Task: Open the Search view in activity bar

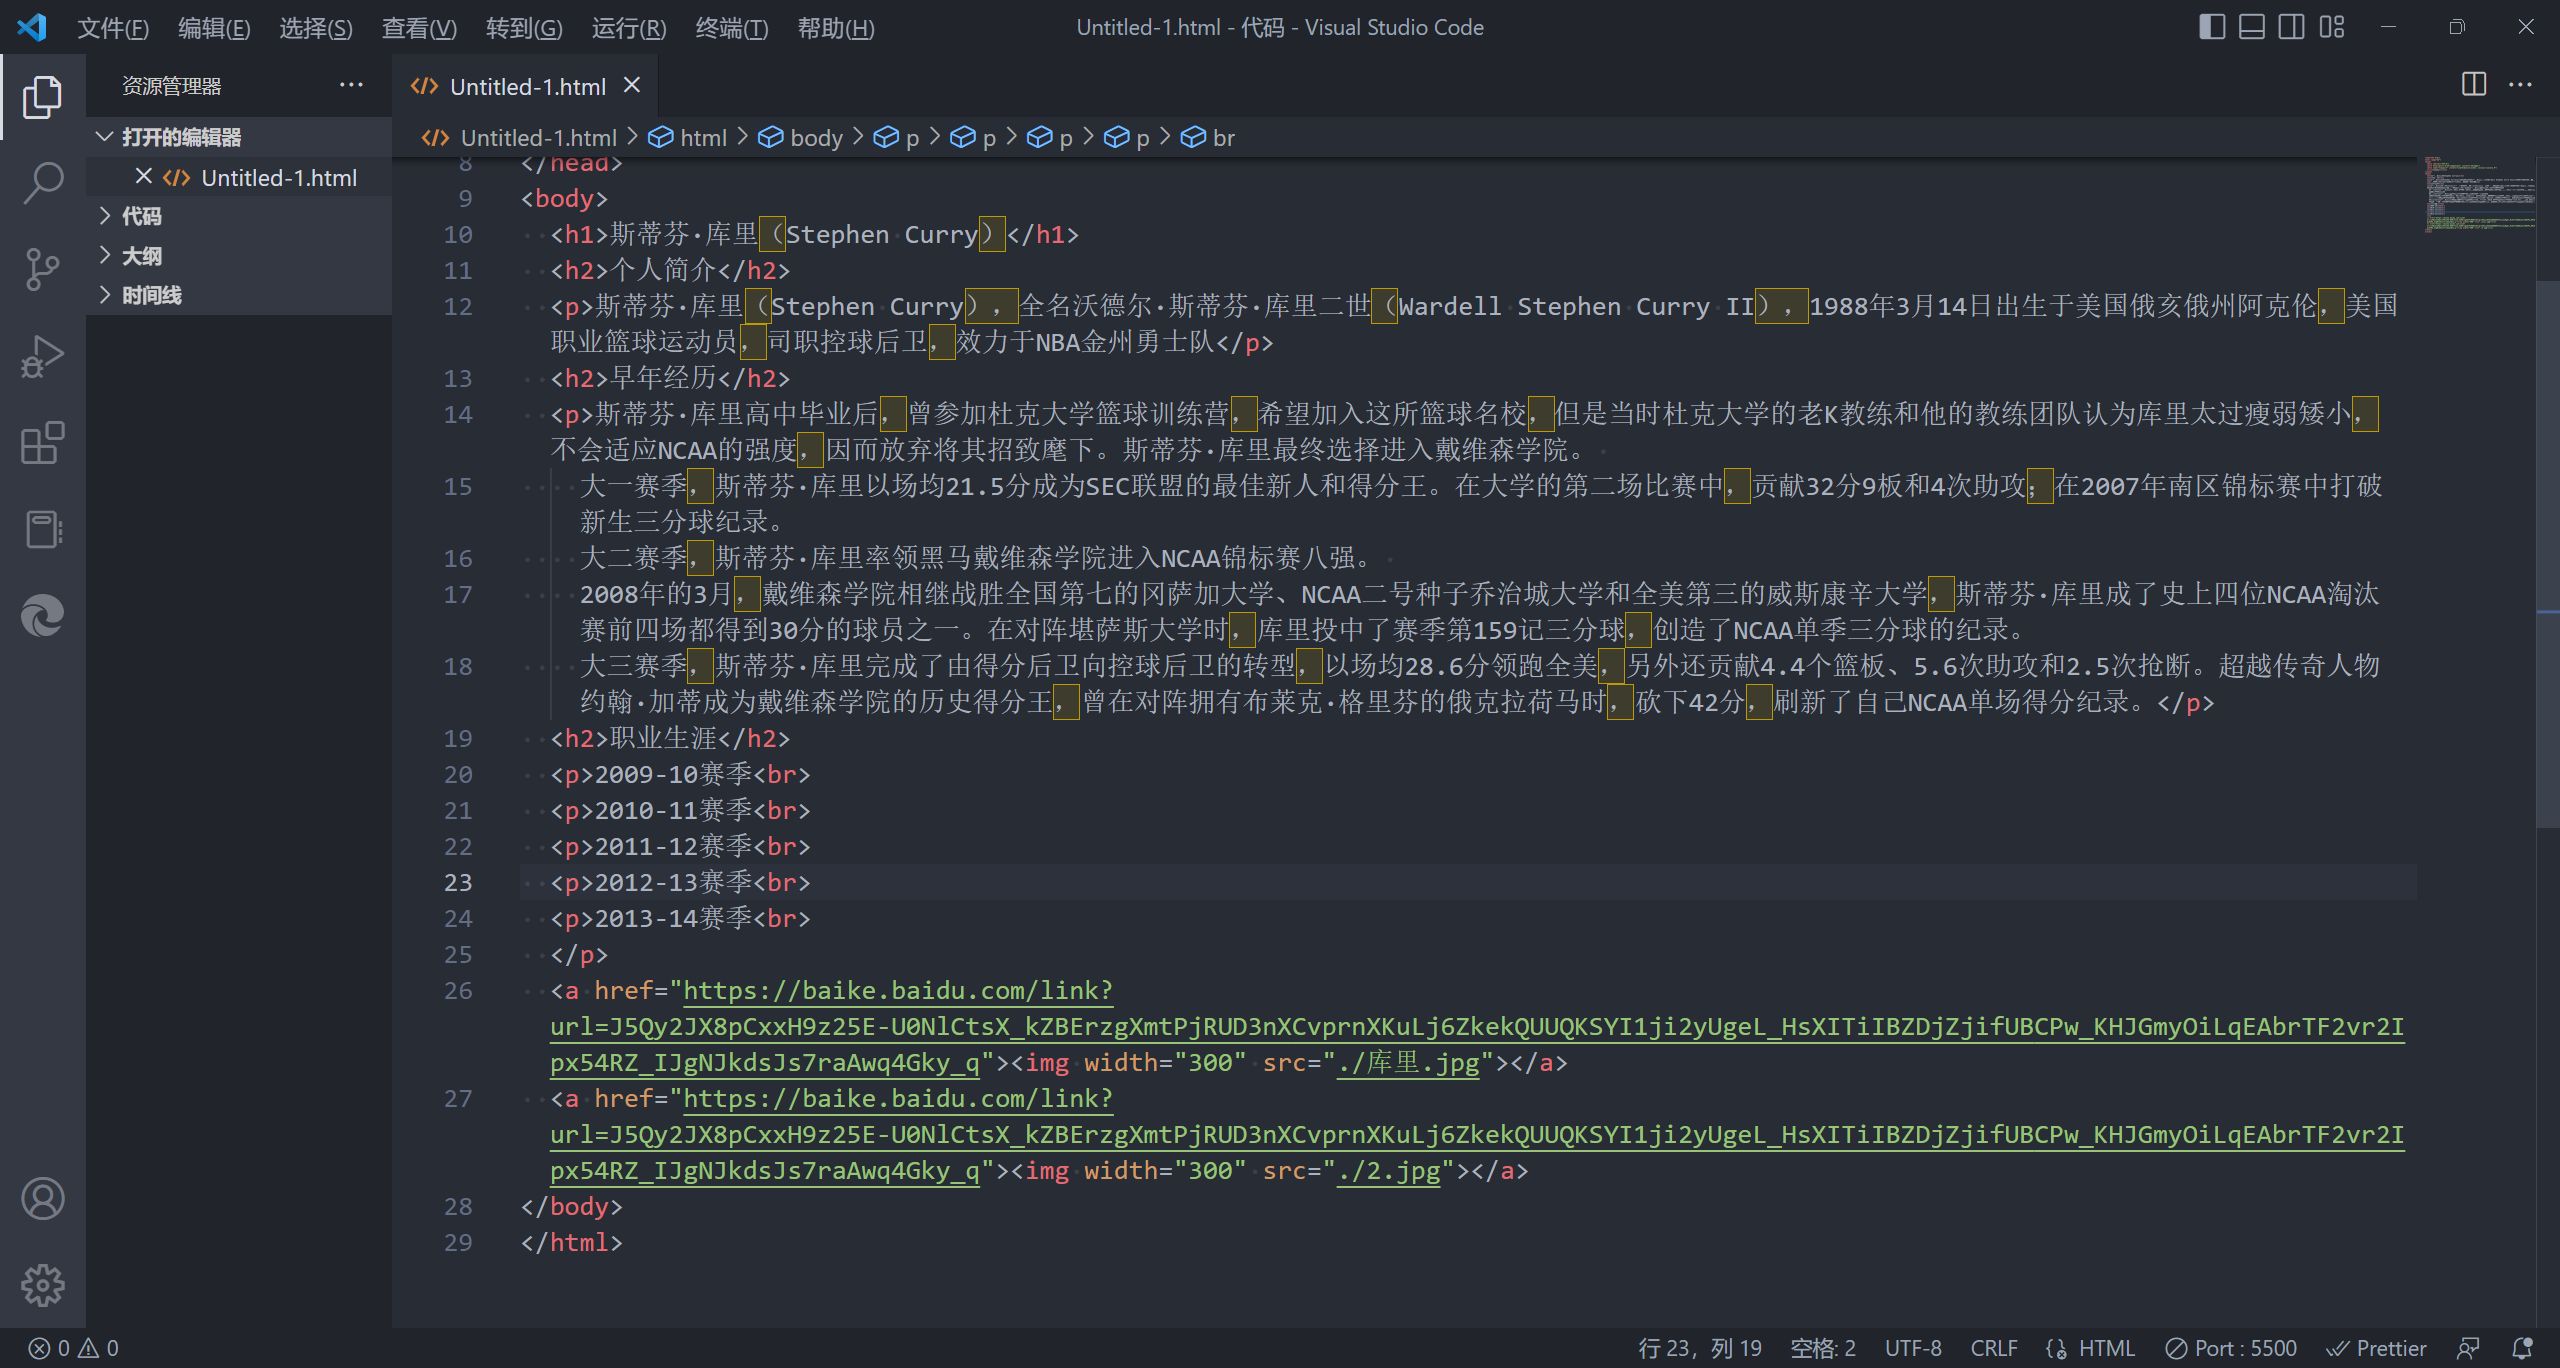Action: pyautogui.click(x=42, y=184)
